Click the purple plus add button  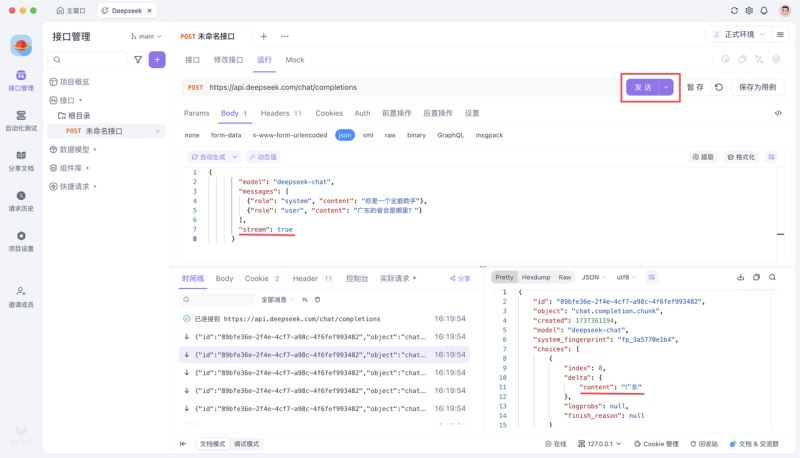(x=157, y=60)
